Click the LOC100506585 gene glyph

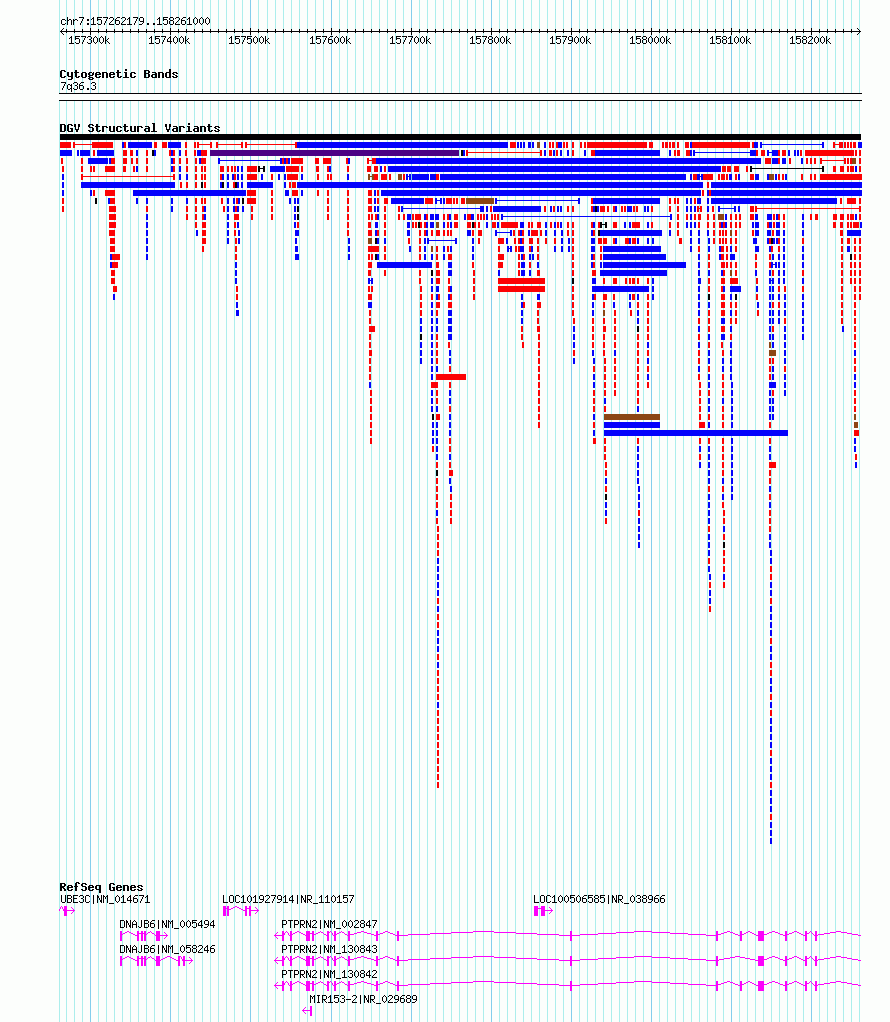tap(543, 911)
